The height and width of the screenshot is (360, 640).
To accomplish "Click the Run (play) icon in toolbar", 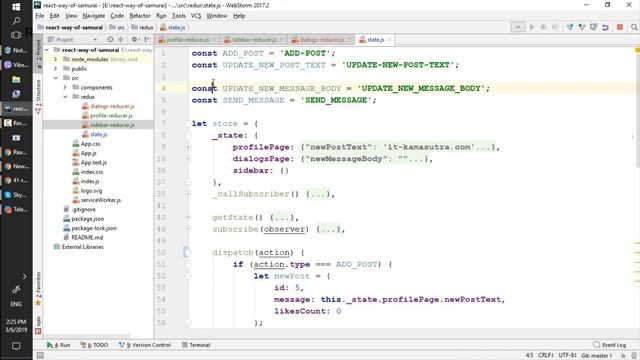I will [x=531, y=27].
